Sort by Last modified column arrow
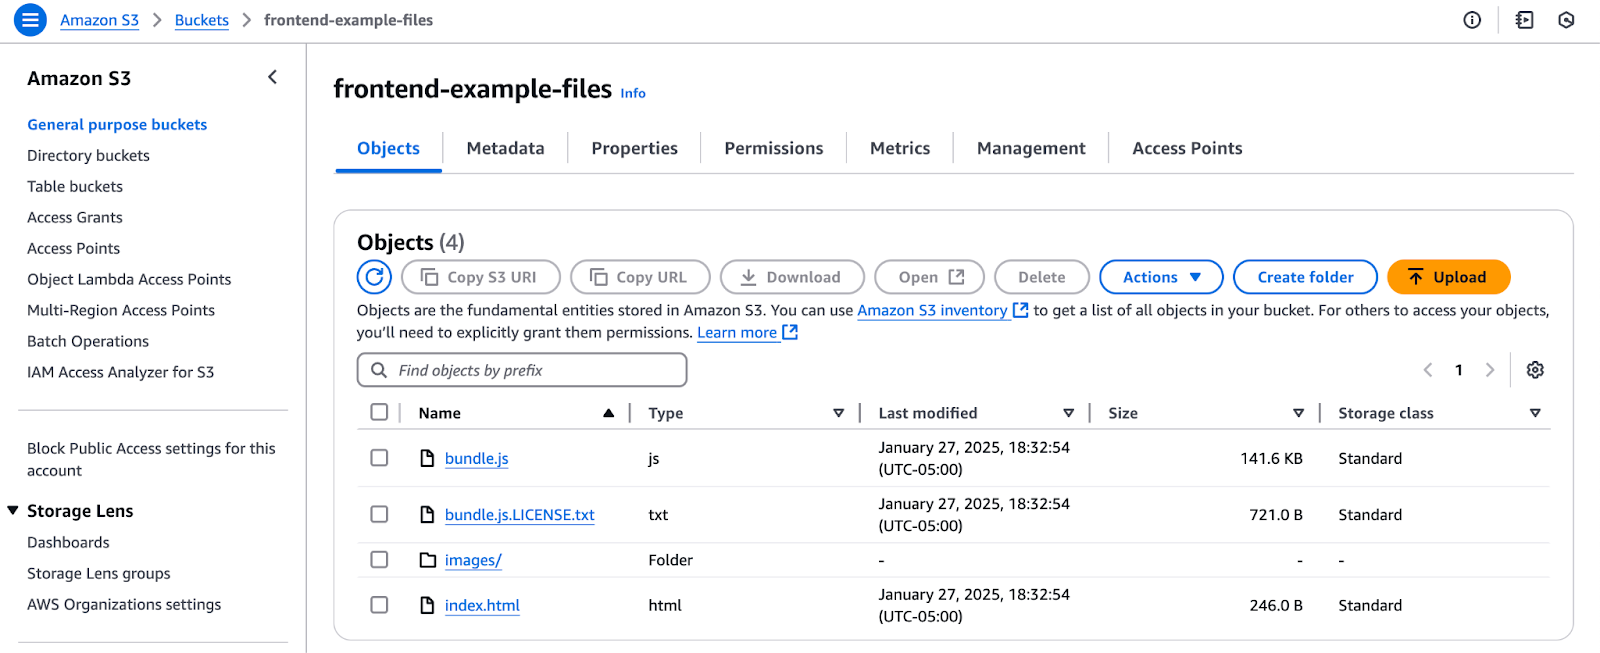Image resolution: width=1600 pixels, height=653 pixels. [x=1068, y=413]
